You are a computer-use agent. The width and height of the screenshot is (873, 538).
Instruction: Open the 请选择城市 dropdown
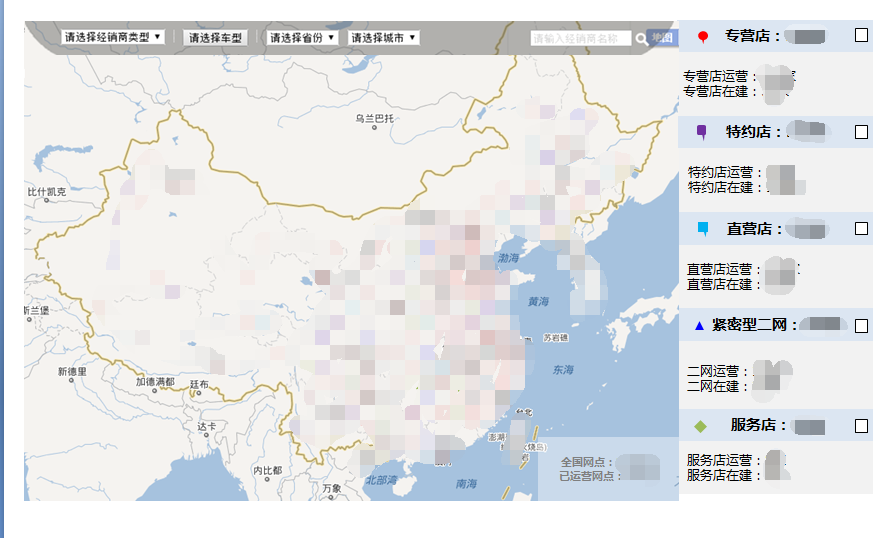[x=383, y=37]
